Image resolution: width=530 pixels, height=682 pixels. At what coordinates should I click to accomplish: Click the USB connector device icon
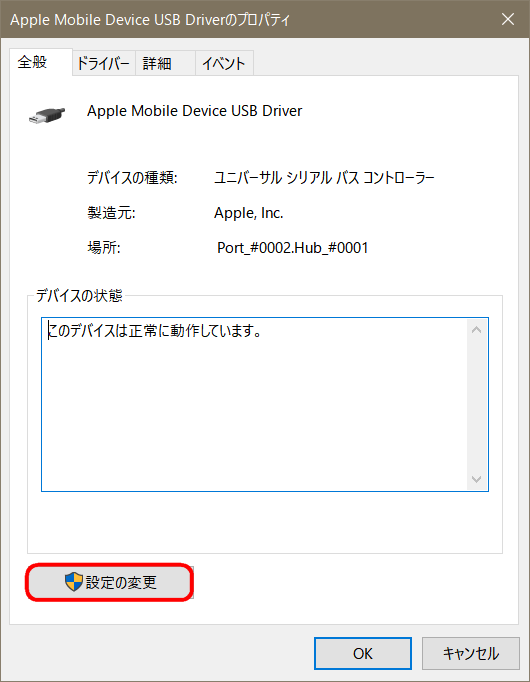click(47, 115)
